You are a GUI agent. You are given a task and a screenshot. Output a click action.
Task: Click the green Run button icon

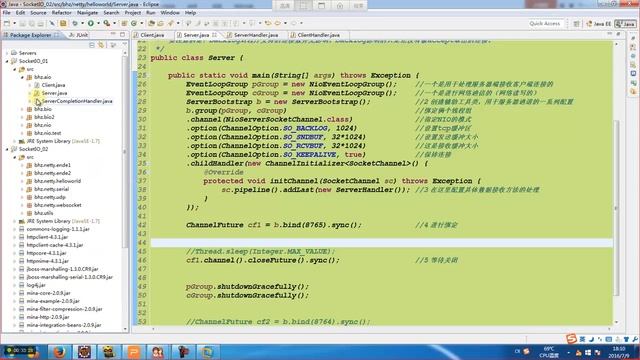[x=91, y=24]
